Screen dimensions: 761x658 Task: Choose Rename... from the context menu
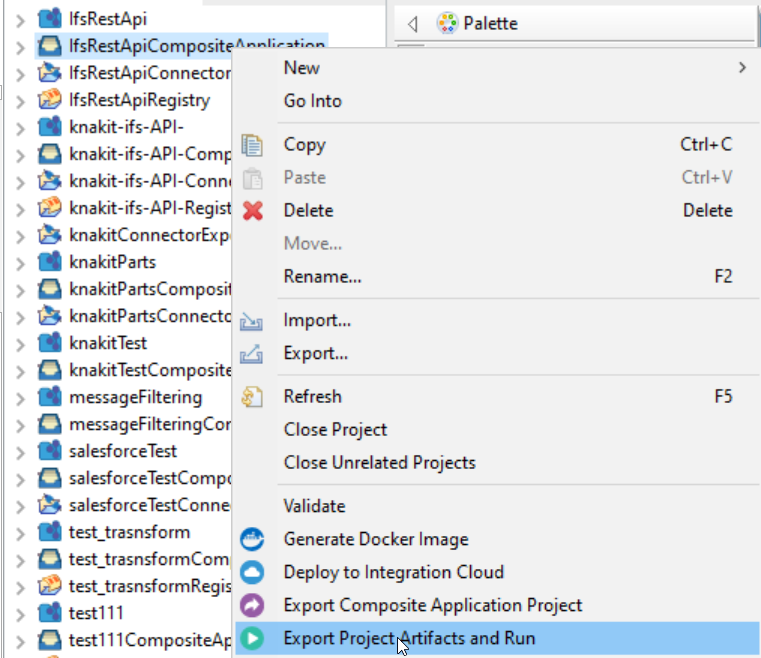[x=322, y=276]
